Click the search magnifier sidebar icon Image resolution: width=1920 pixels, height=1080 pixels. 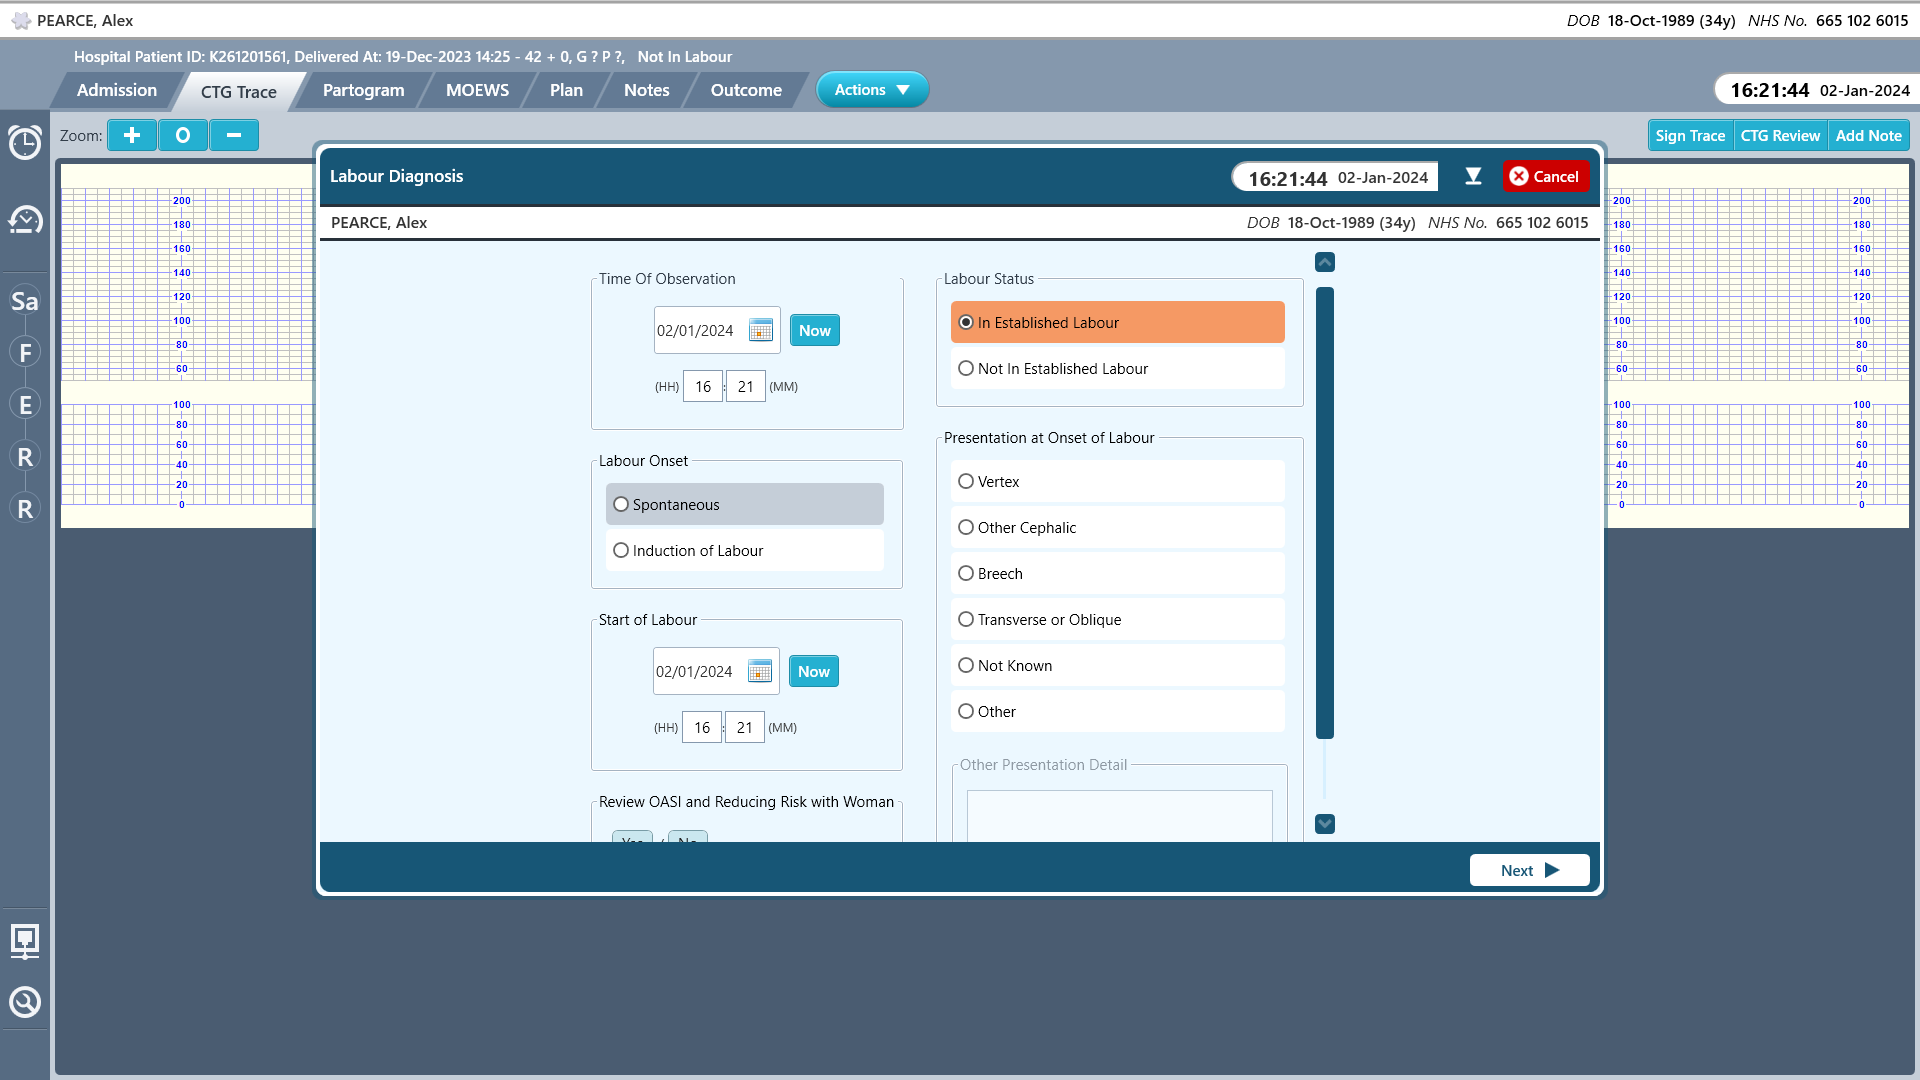[x=25, y=1002]
